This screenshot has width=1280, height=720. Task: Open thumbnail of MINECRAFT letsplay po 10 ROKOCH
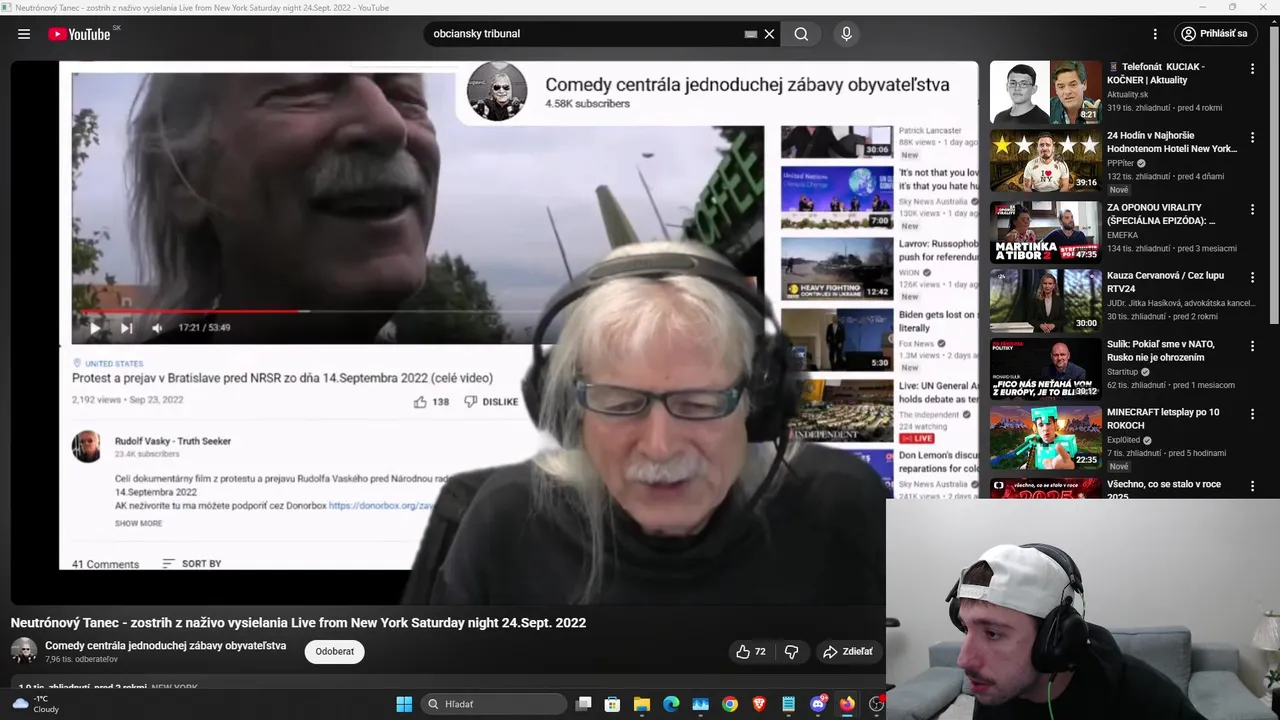point(1046,437)
